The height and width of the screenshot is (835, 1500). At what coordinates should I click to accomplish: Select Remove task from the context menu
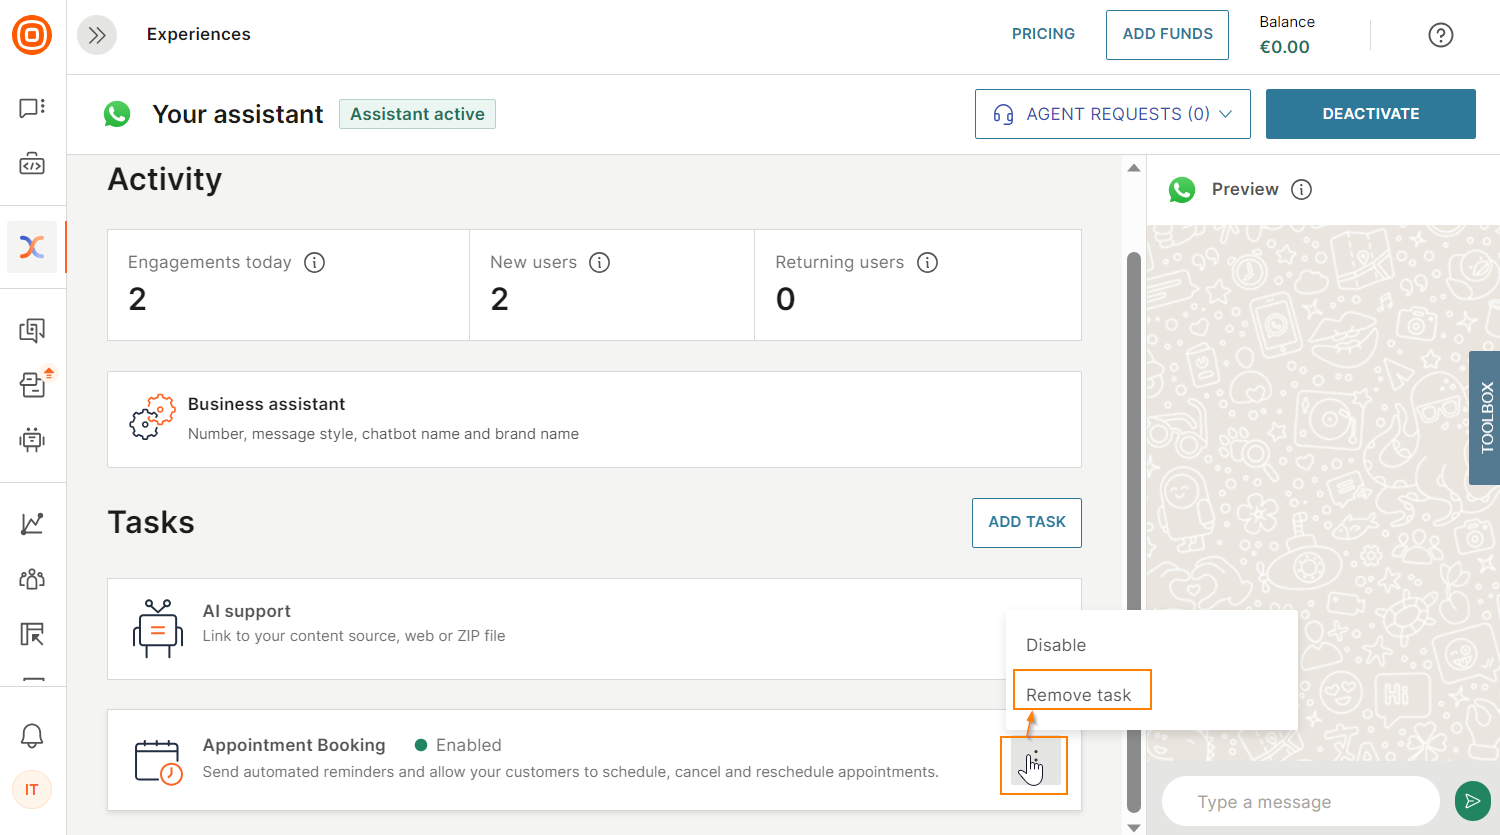coord(1081,693)
